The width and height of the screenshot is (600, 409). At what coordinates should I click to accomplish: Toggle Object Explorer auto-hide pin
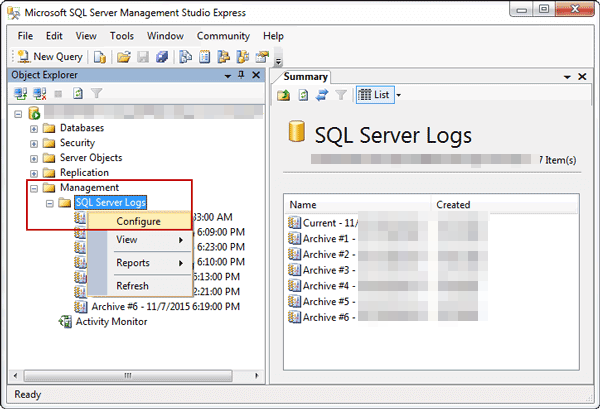pos(241,75)
